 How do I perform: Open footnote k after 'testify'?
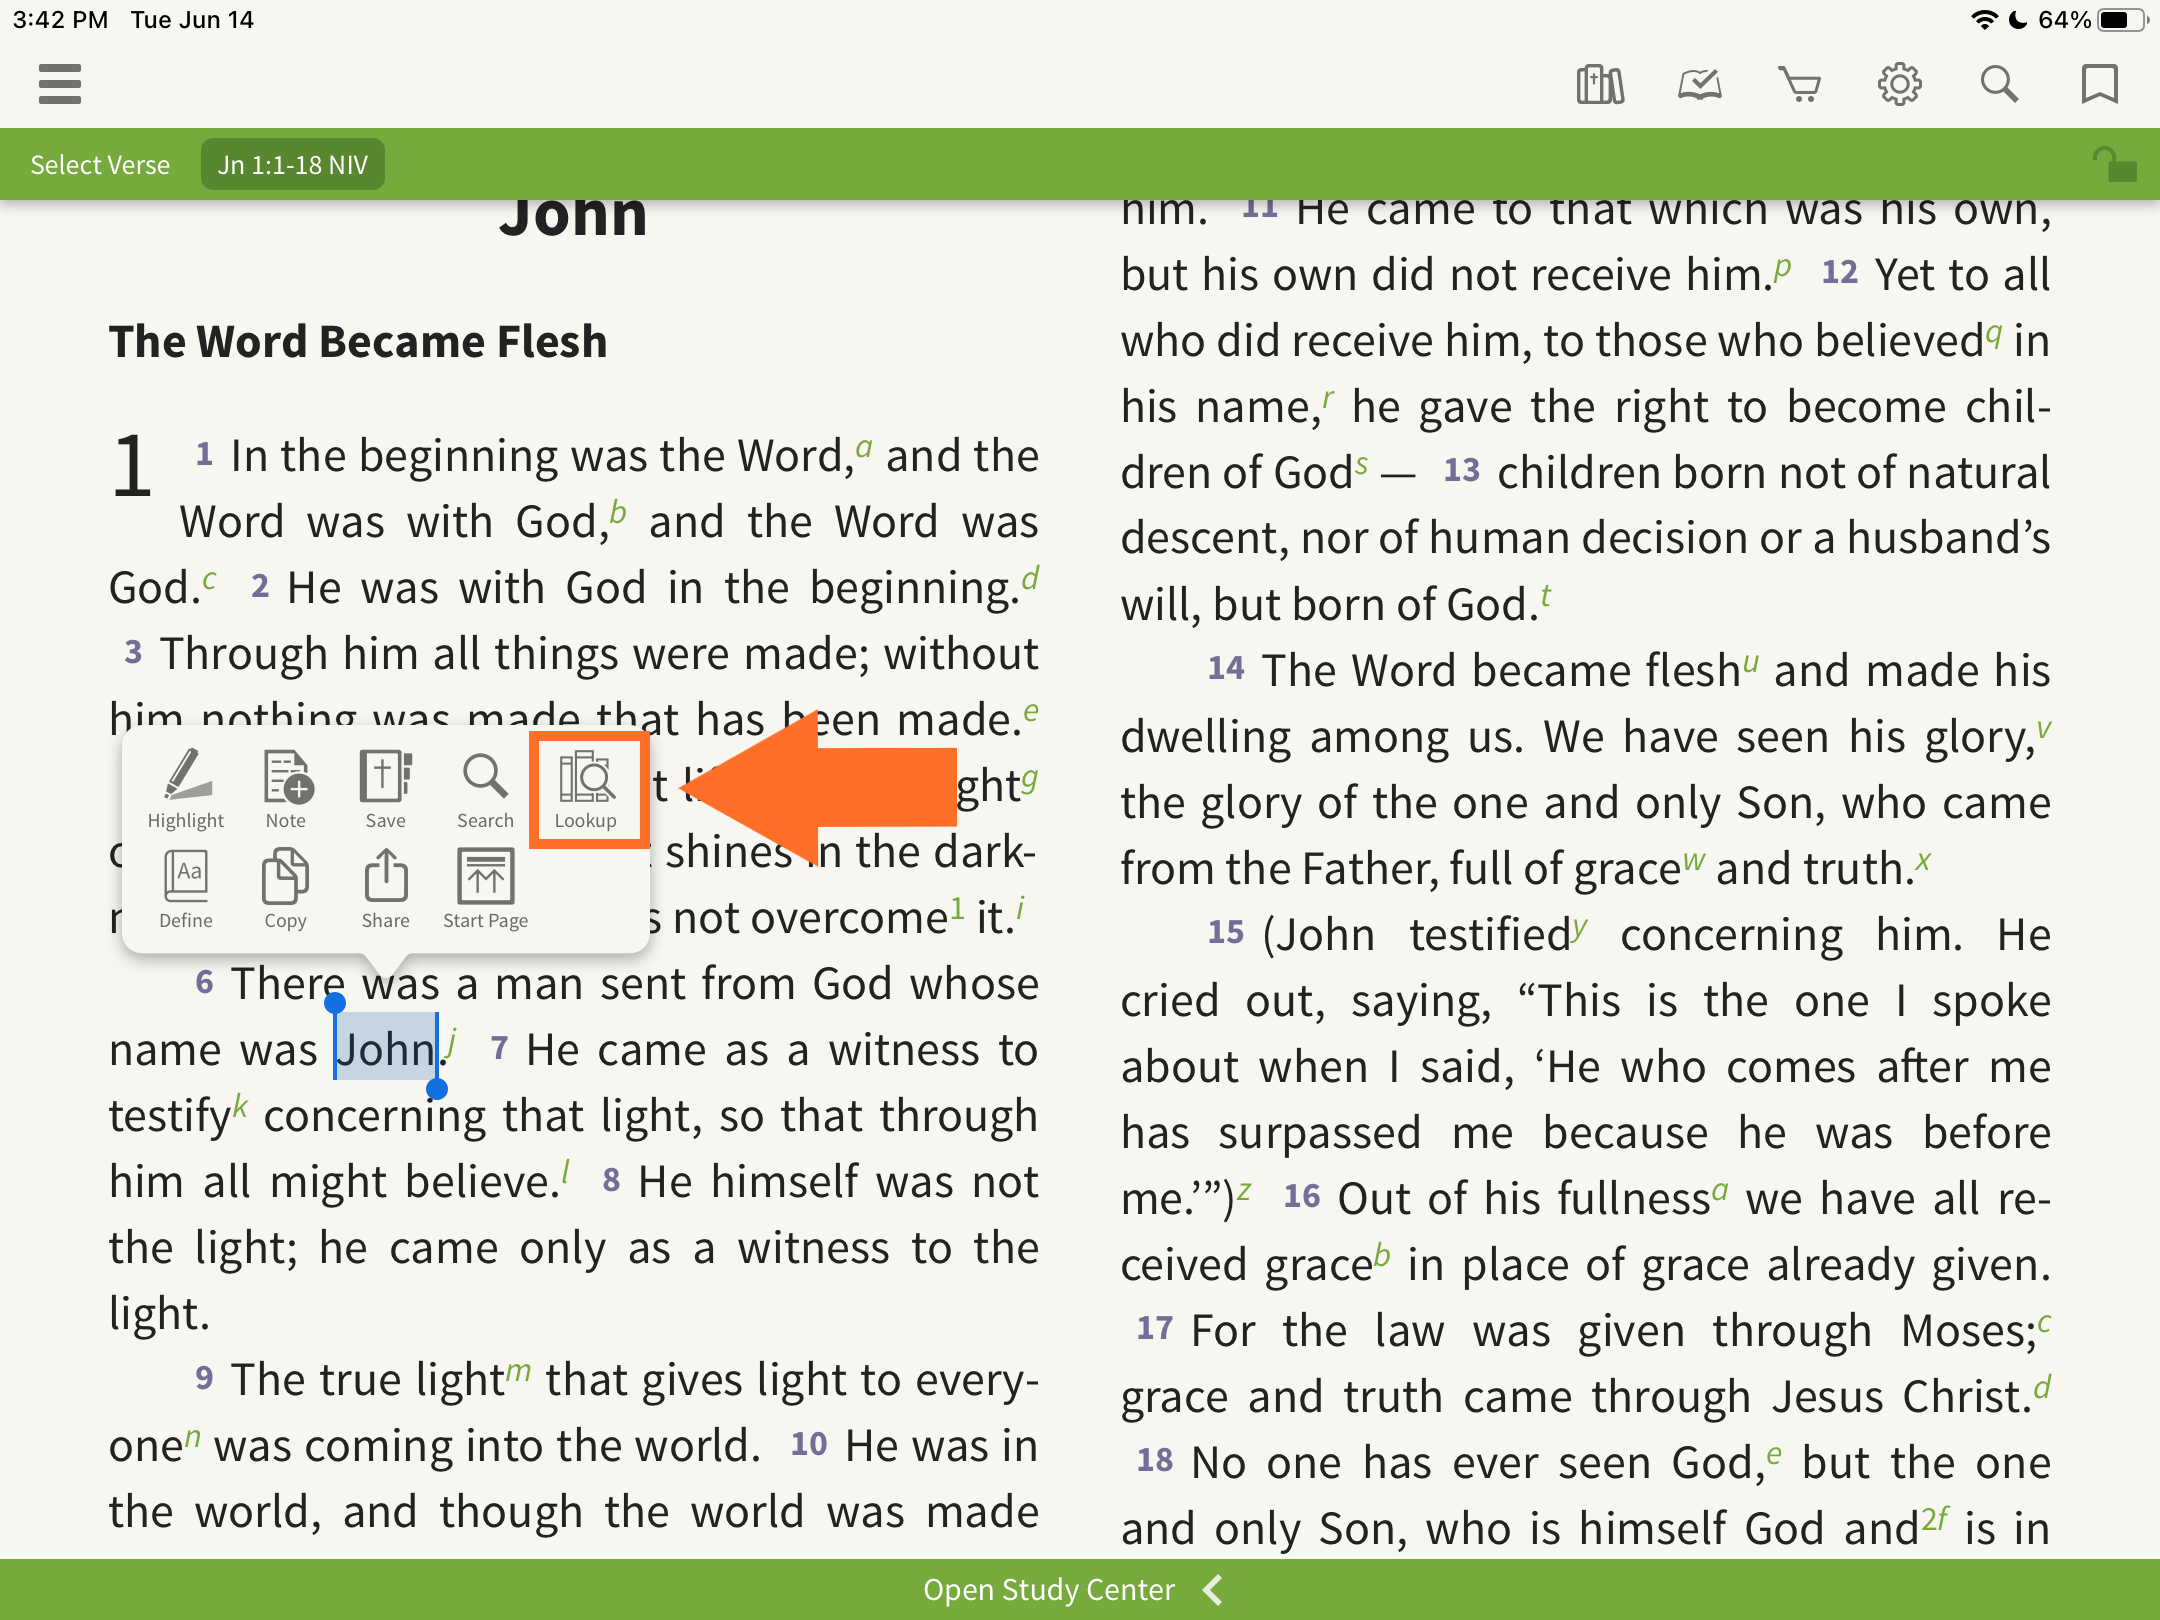[x=240, y=1106]
